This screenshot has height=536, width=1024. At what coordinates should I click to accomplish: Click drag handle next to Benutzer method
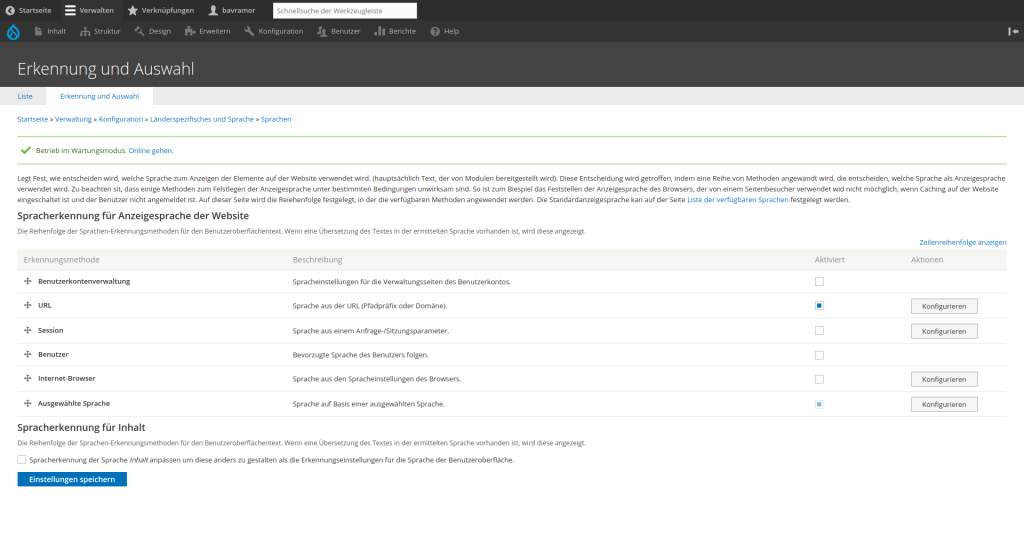[27, 355]
